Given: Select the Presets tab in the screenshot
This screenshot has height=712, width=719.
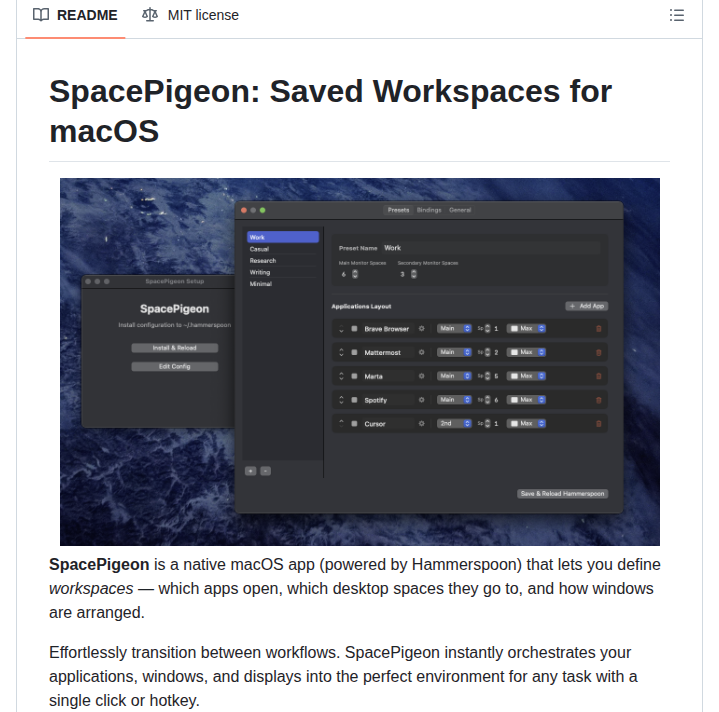Looking at the screenshot, I should [x=398, y=210].
